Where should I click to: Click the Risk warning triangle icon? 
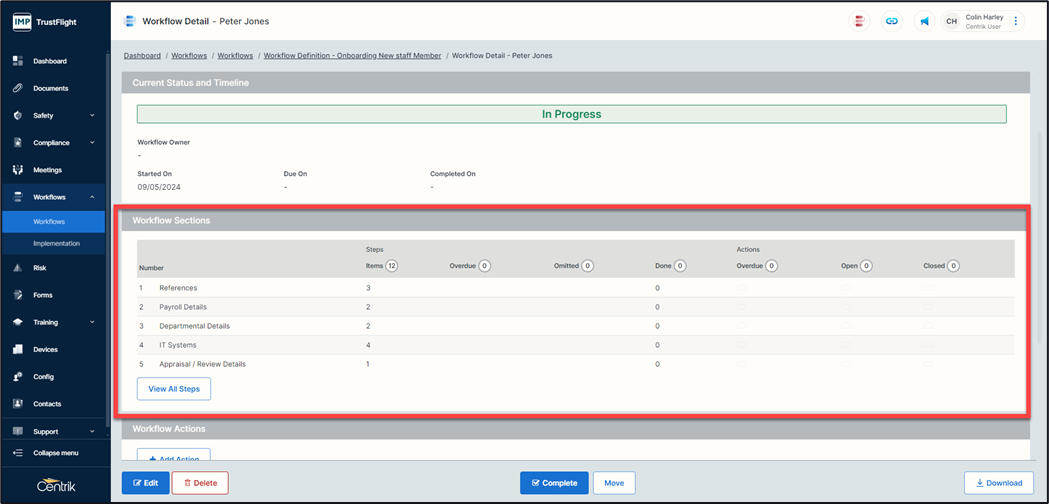click(x=18, y=268)
